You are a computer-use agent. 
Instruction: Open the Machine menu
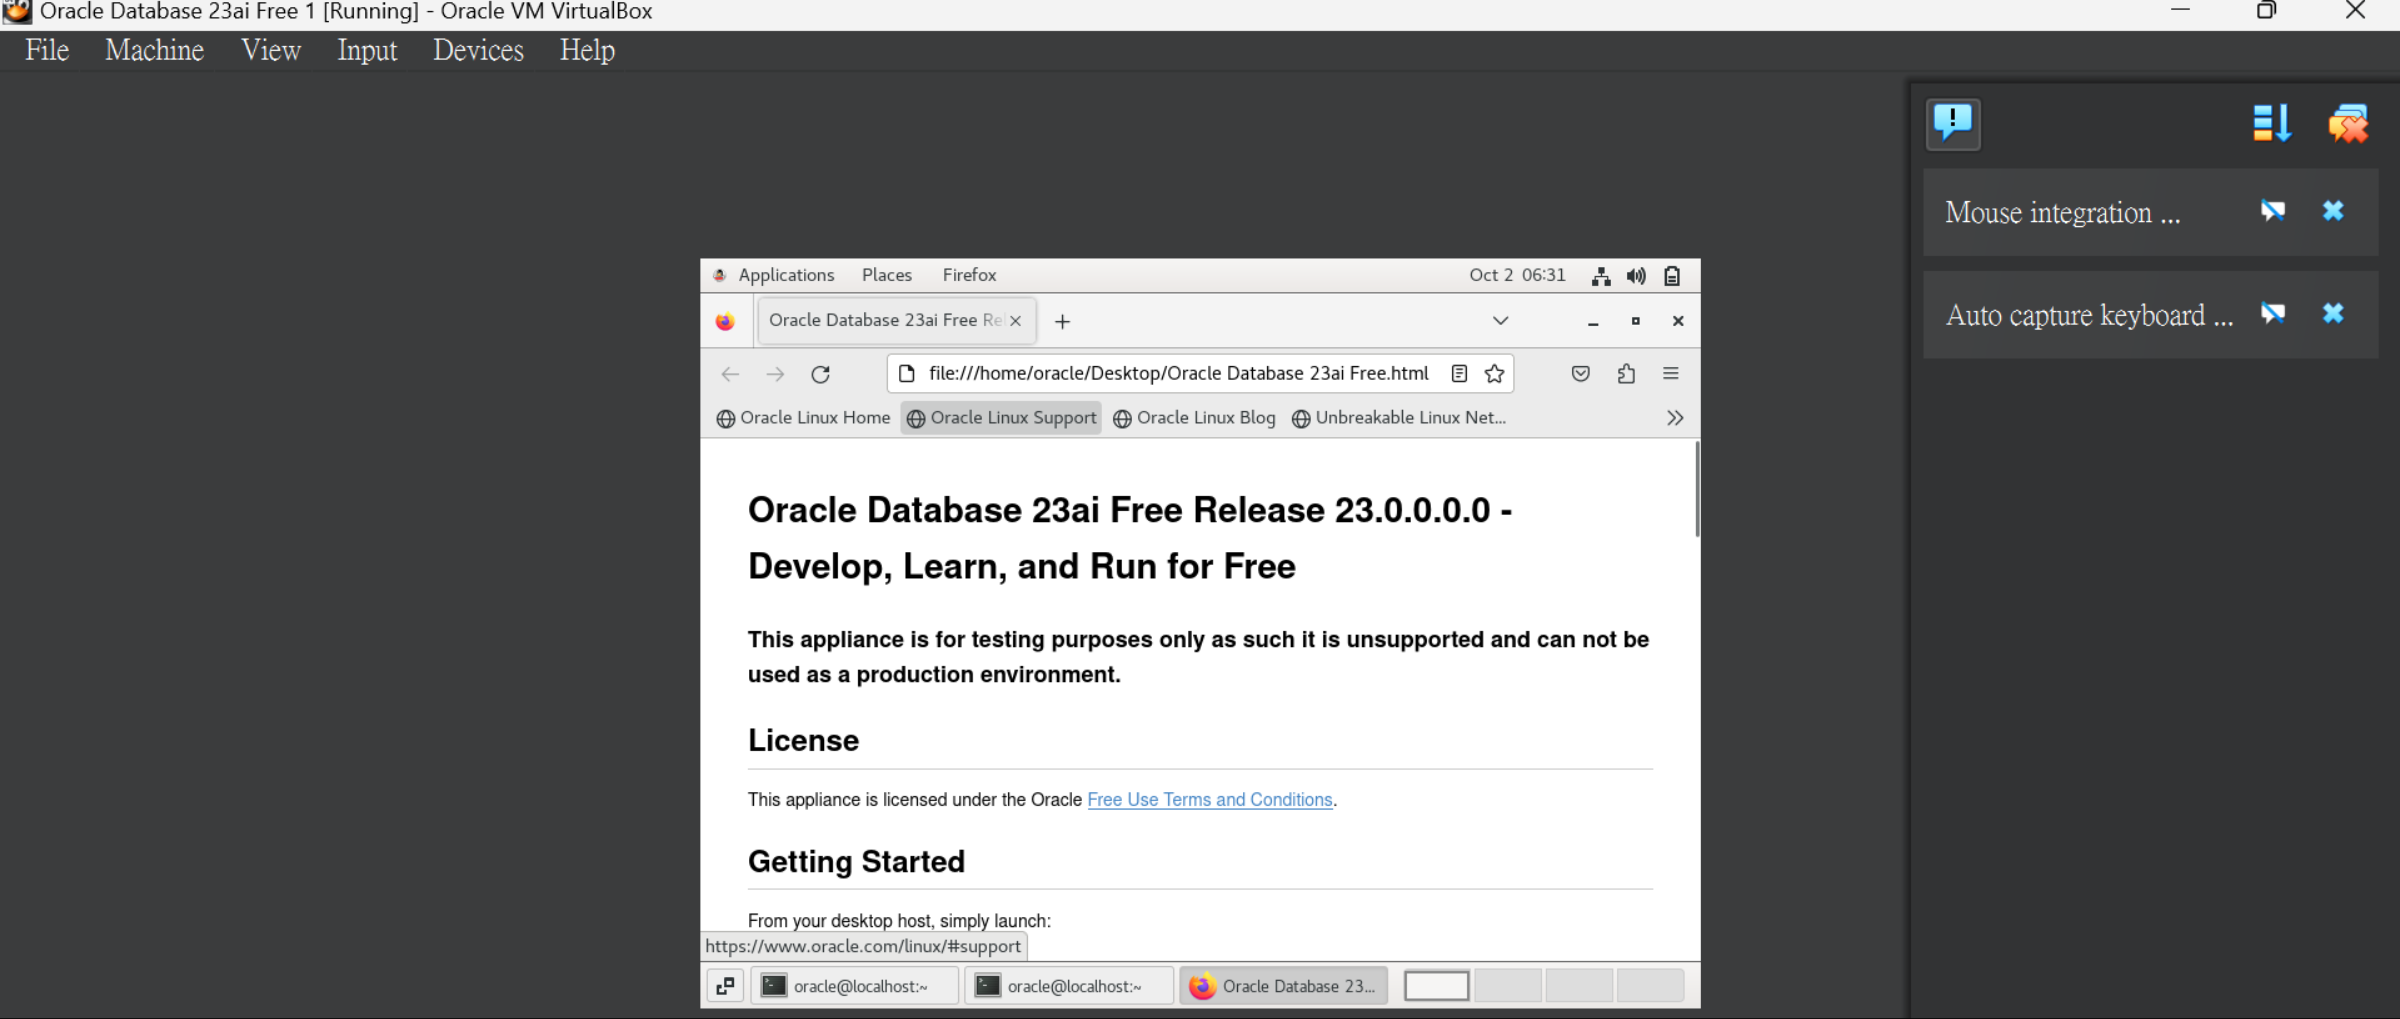(154, 50)
